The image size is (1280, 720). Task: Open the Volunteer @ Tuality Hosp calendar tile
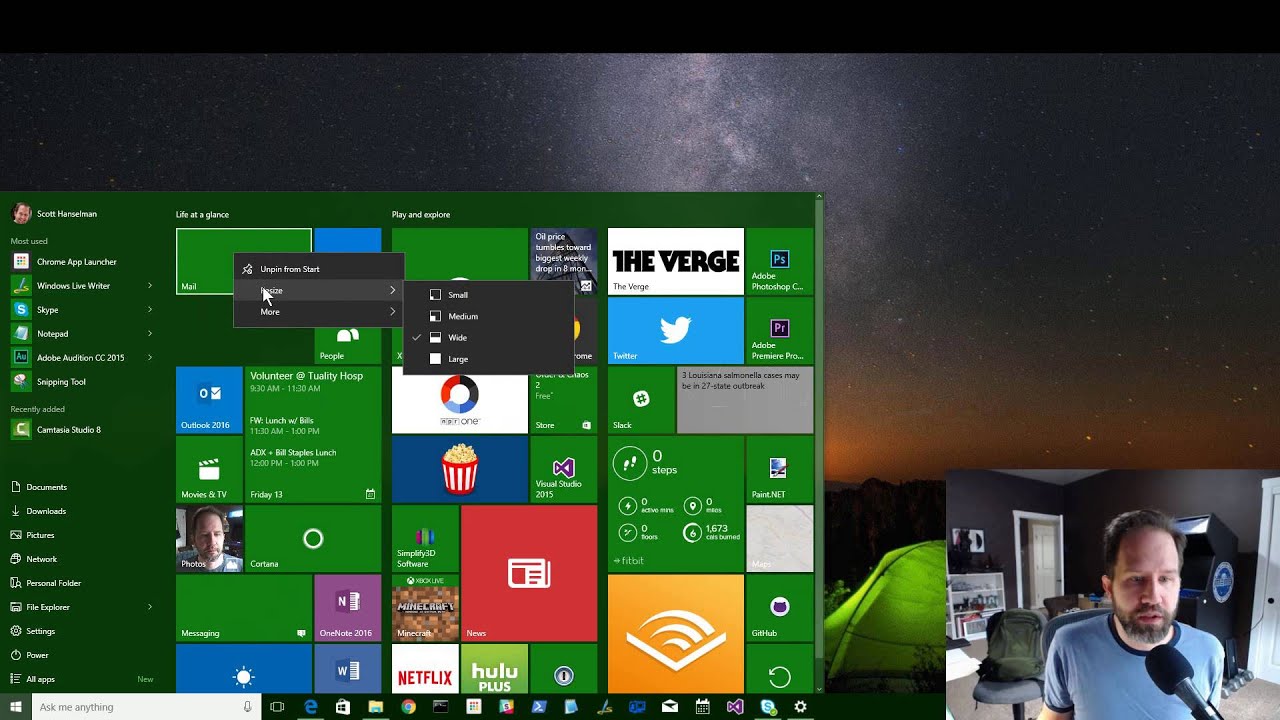pos(313,435)
